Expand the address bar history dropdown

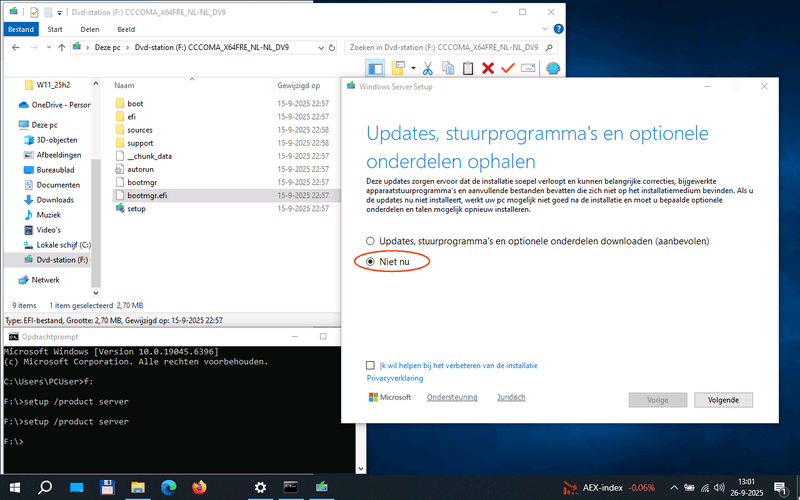pyautogui.click(x=321, y=47)
